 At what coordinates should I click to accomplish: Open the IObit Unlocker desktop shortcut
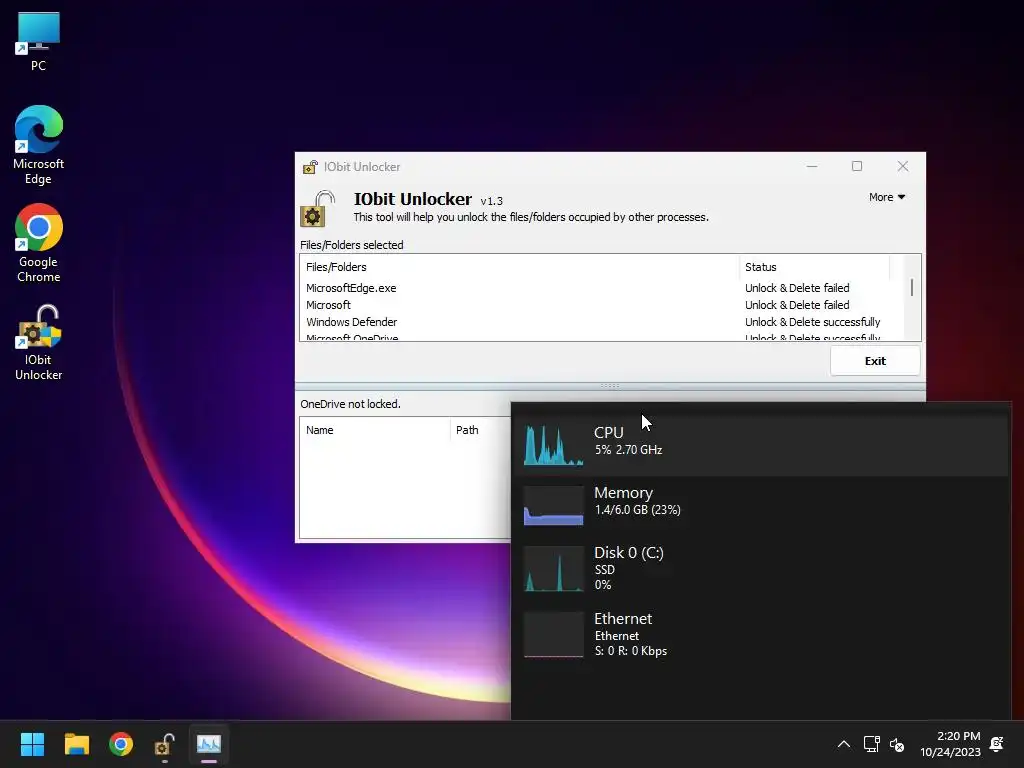[x=39, y=342]
